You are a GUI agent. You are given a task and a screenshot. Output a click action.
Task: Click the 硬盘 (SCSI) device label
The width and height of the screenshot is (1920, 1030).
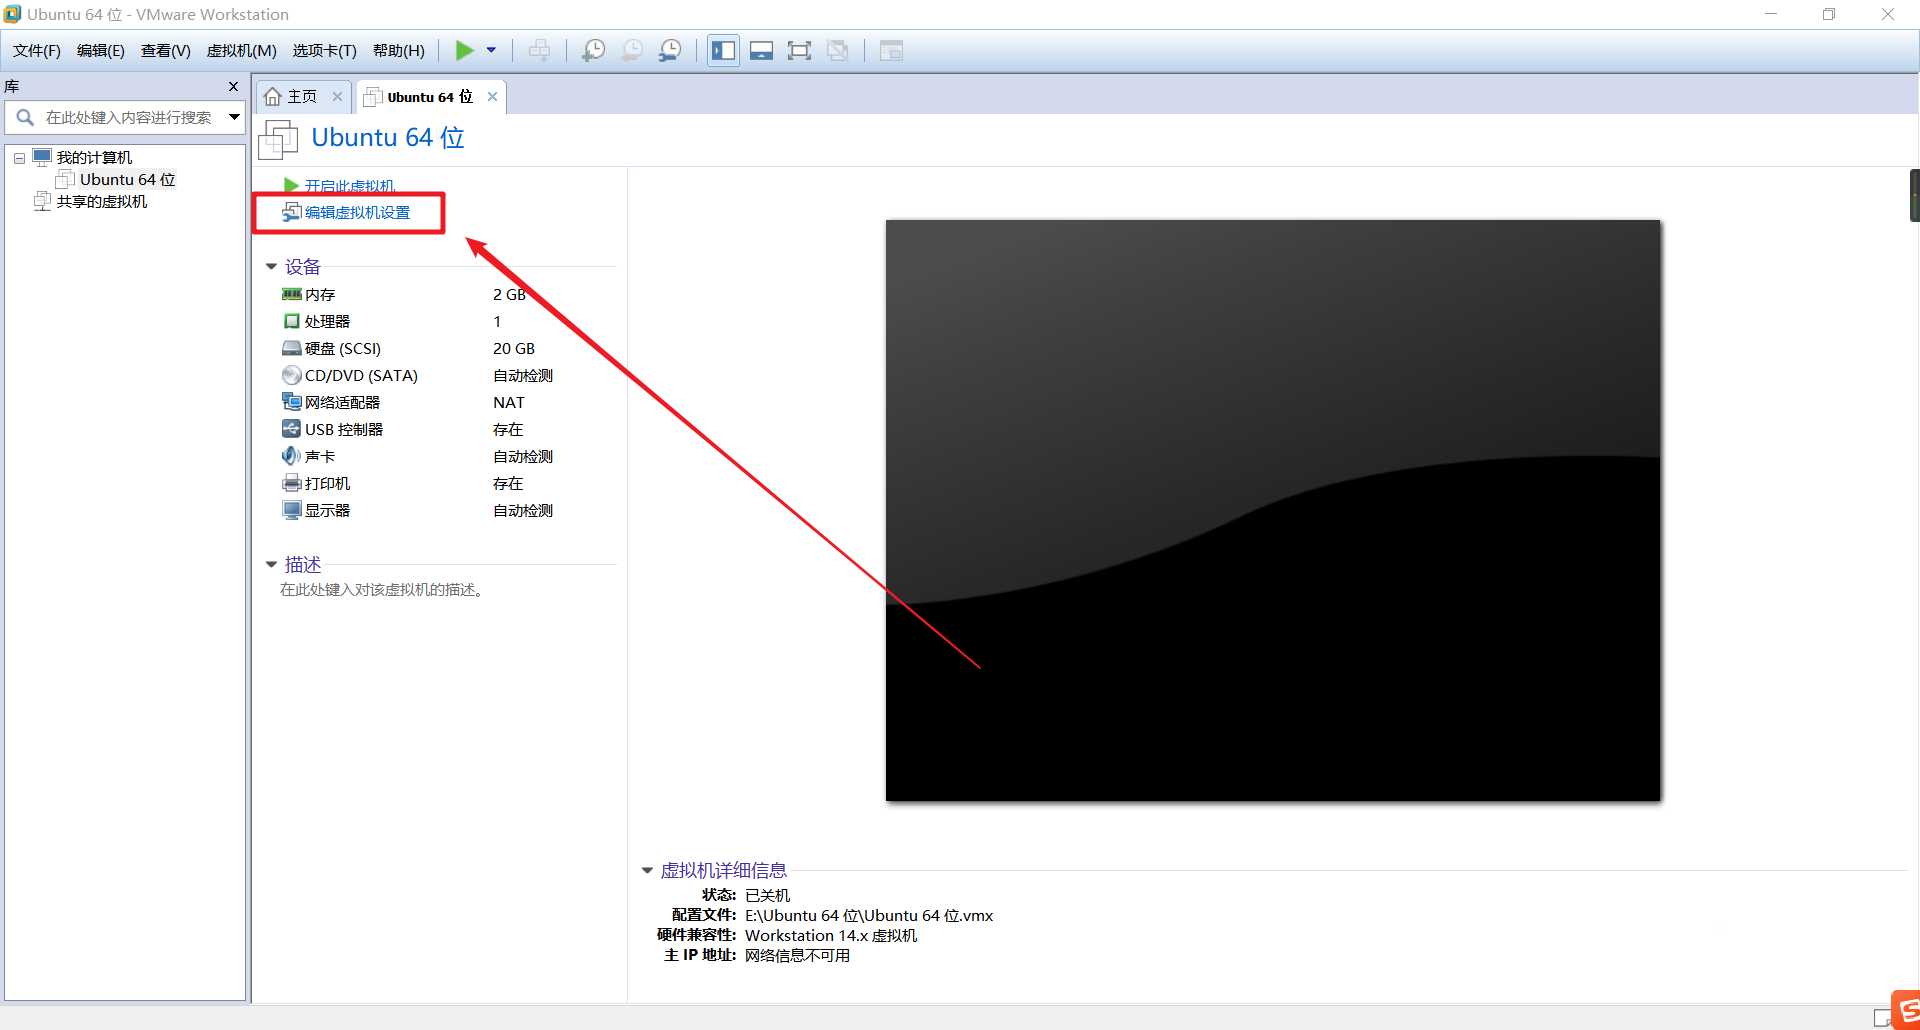[x=343, y=349]
